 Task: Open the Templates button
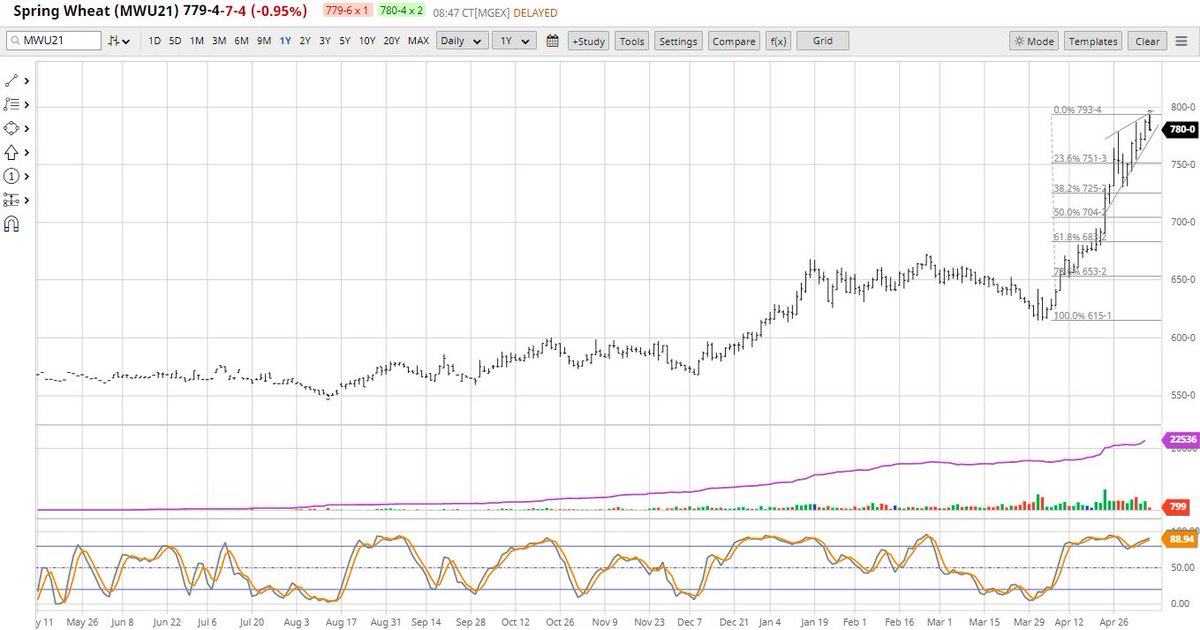click(1093, 41)
